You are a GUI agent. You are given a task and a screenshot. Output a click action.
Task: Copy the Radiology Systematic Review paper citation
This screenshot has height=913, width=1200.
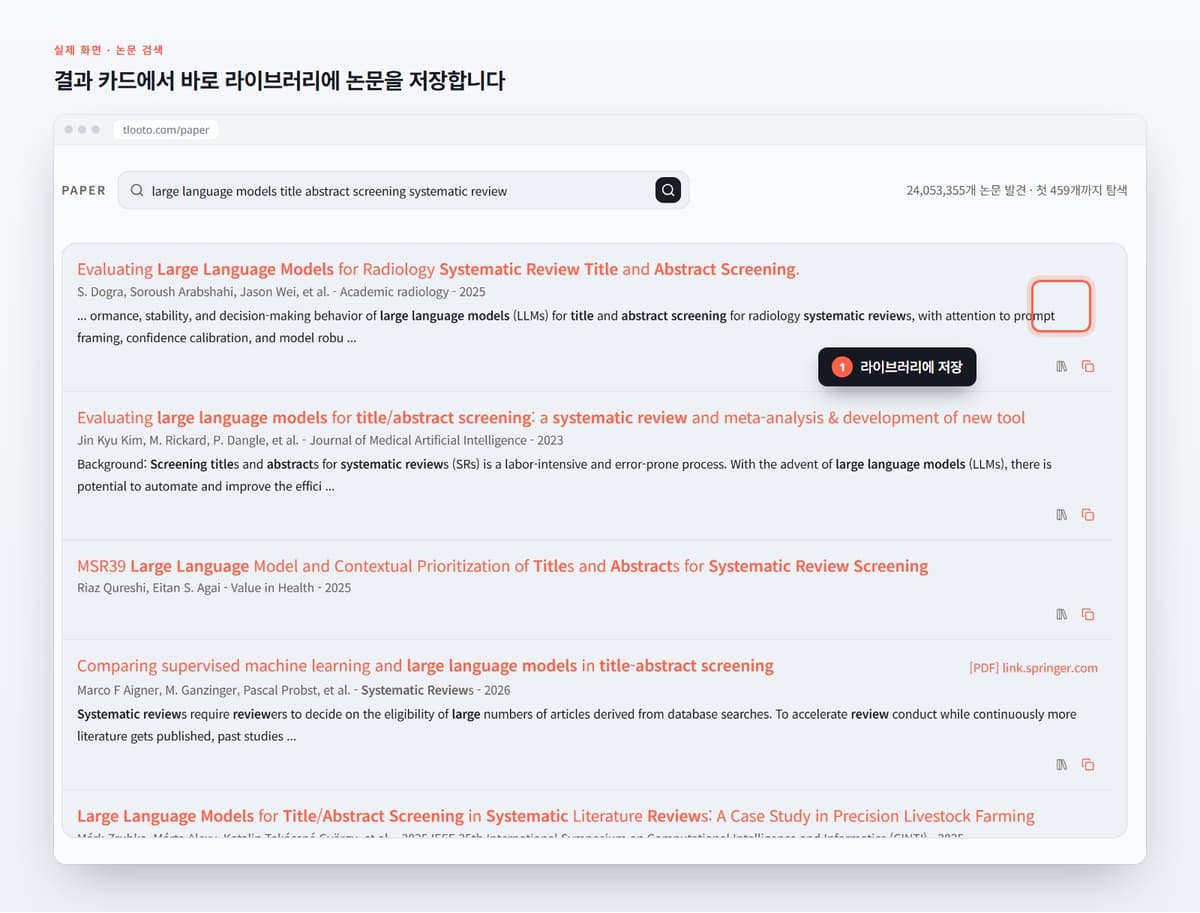pyautogui.click(x=1088, y=366)
